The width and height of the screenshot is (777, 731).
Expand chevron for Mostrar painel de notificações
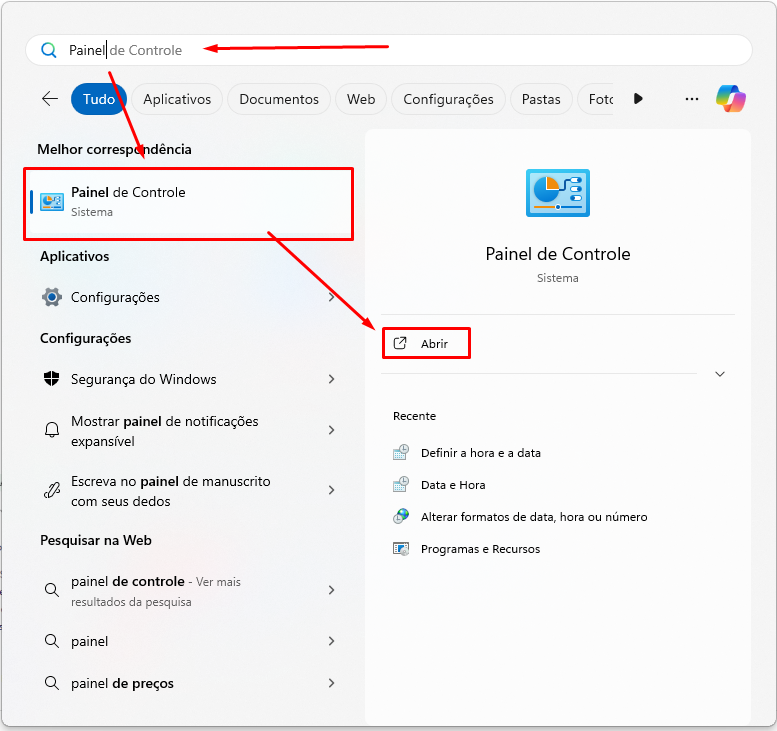332,430
